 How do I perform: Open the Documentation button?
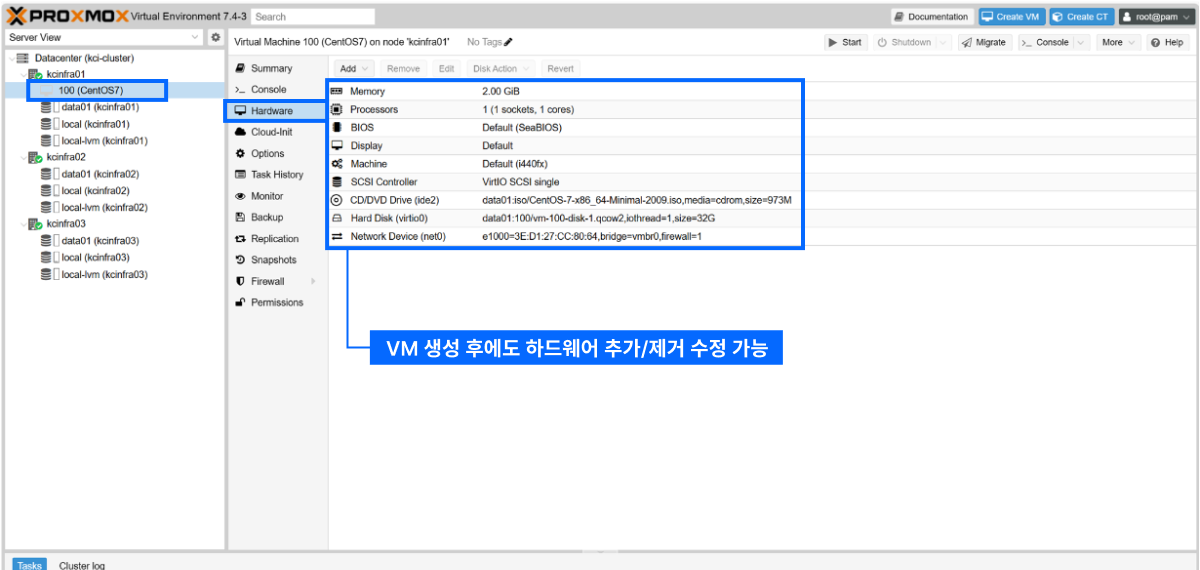coord(931,16)
